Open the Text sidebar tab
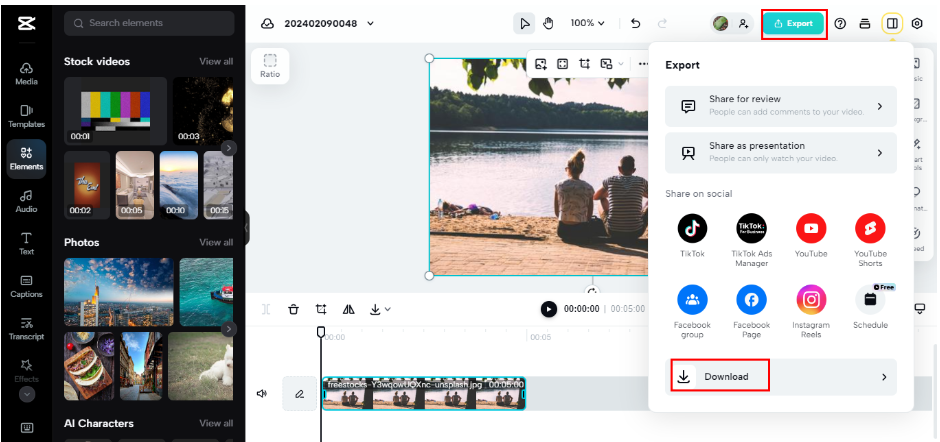The width and height of the screenshot is (940, 442). [x=26, y=244]
